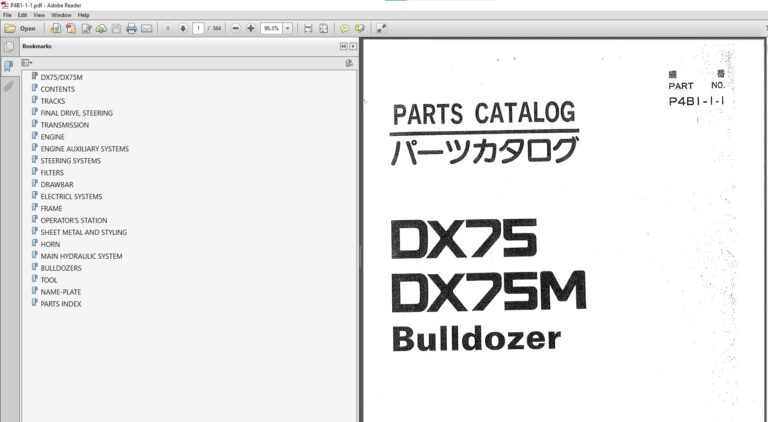768x422 pixels.
Task: Switch to read mode icon
Action: pos(381,28)
